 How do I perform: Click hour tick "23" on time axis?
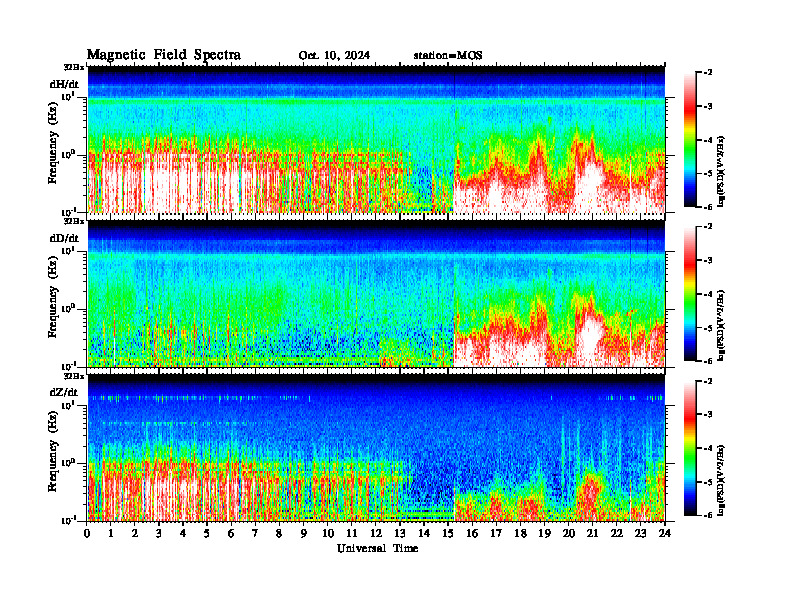640,534
